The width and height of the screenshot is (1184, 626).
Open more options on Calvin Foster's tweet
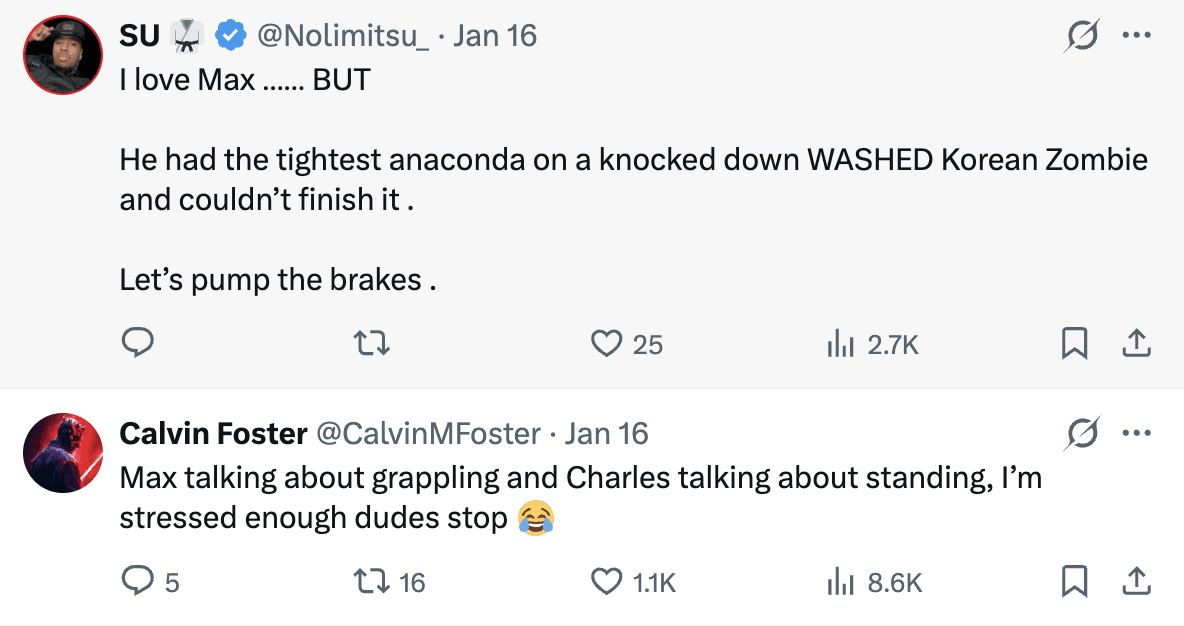pos(1136,433)
